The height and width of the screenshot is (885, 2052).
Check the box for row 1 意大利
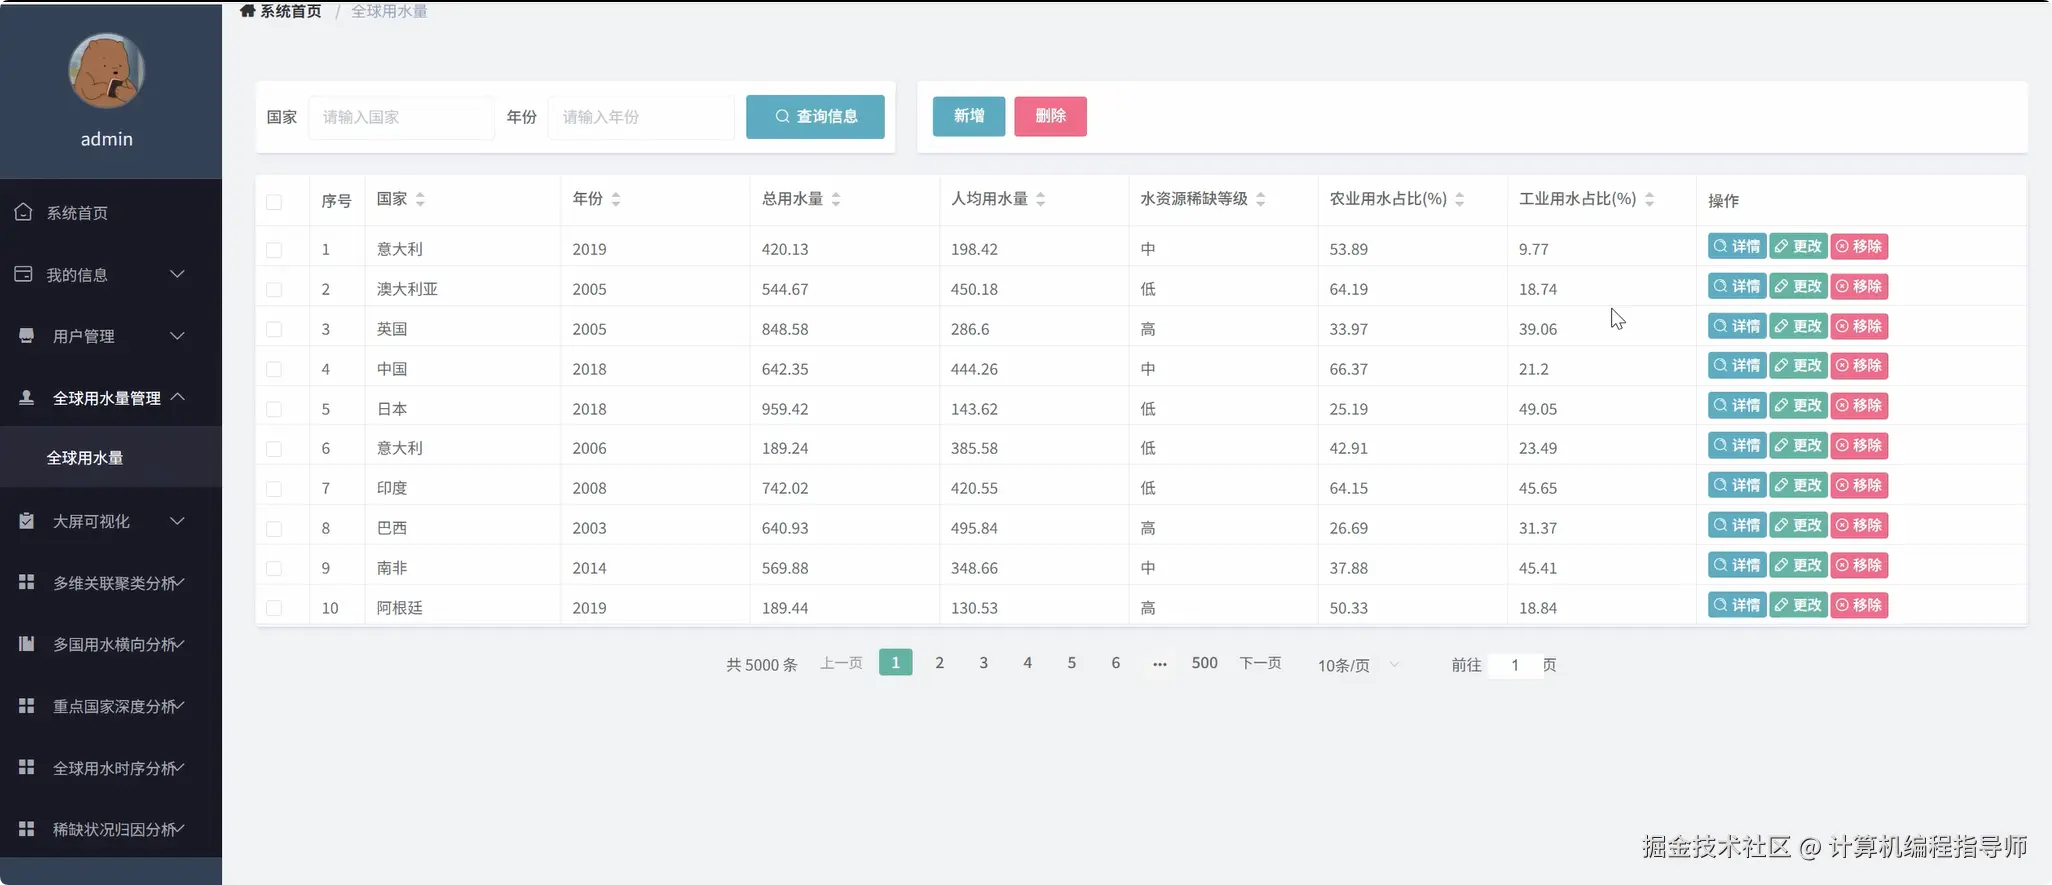click(274, 250)
